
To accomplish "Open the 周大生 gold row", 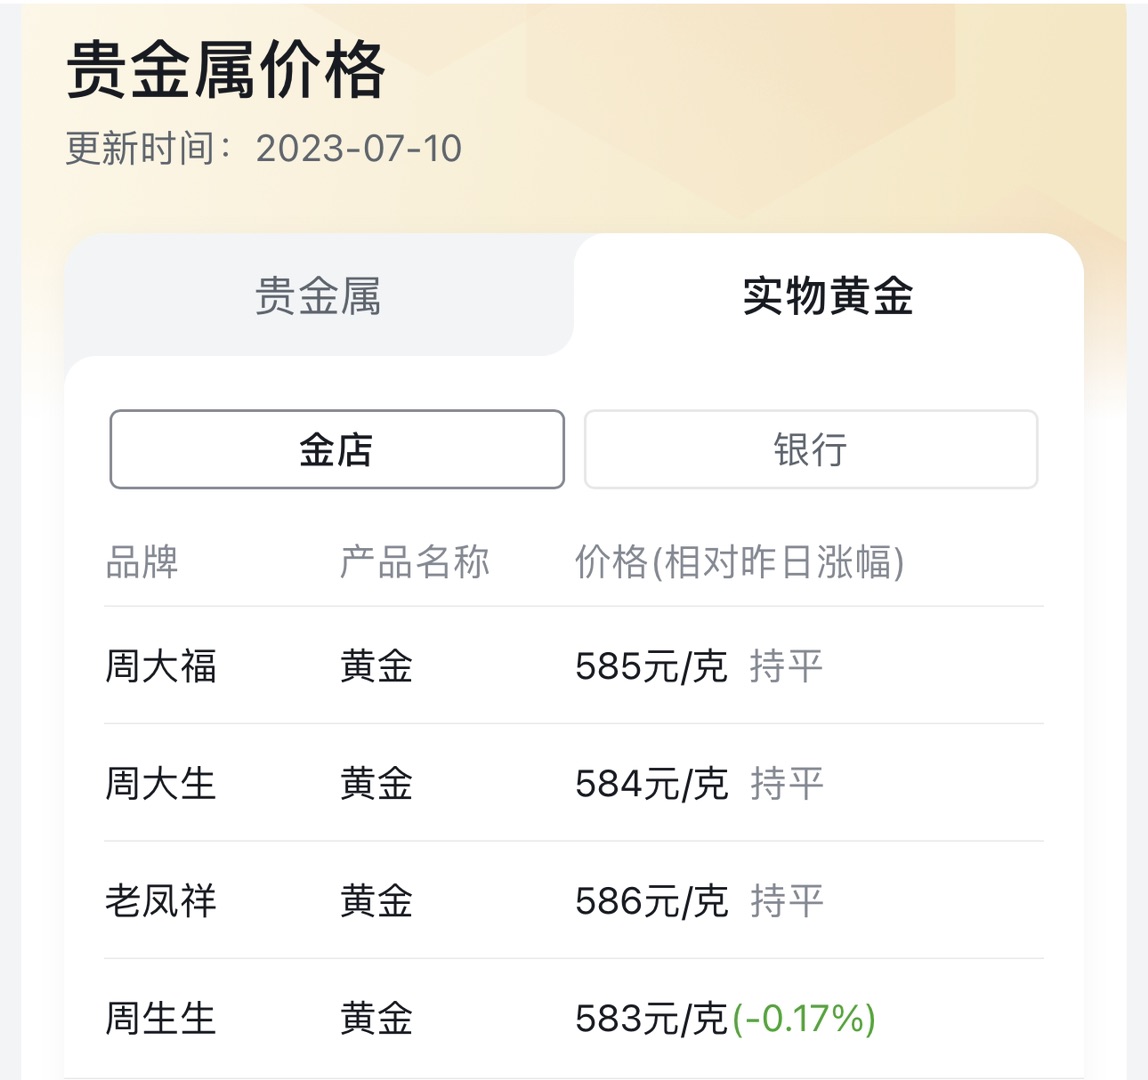I will tap(574, 783).
